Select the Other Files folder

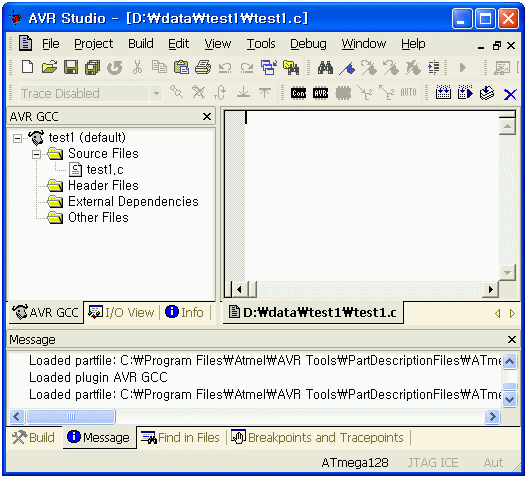pos(98,217)
